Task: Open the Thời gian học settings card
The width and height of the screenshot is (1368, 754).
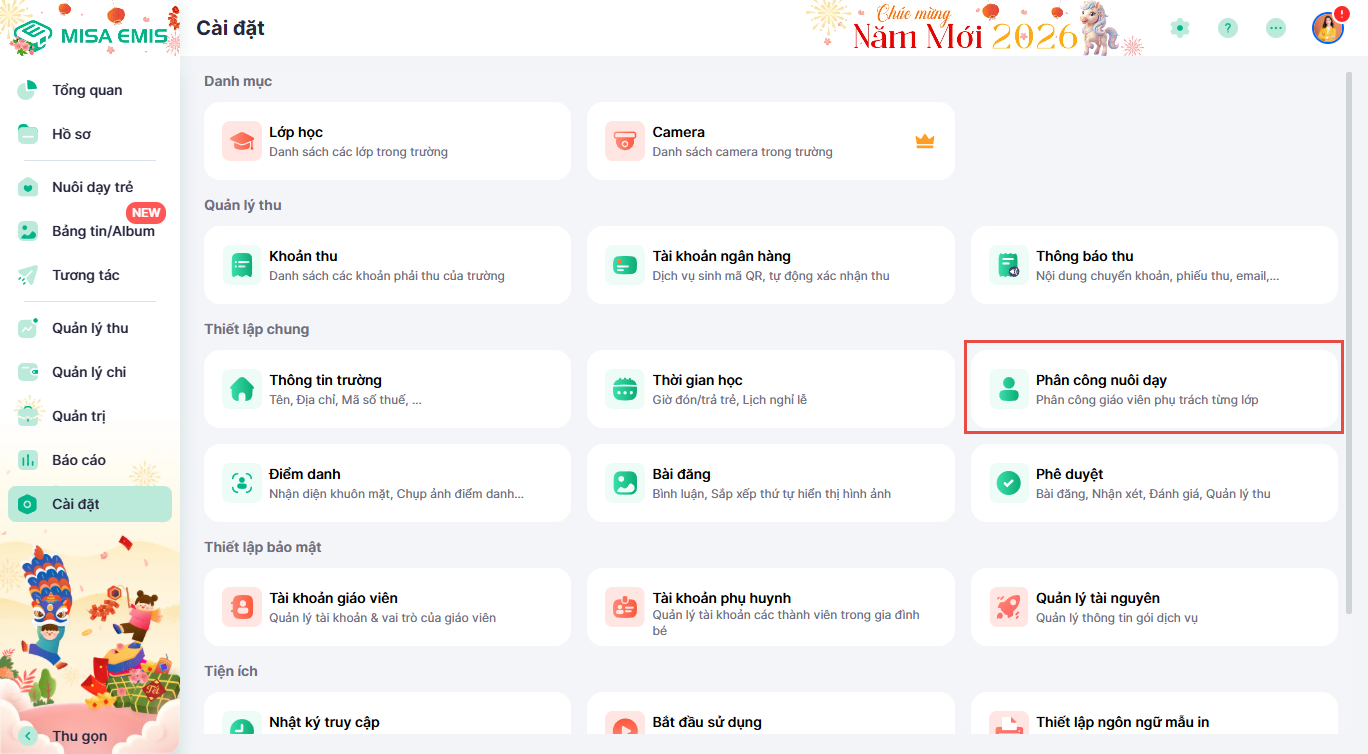Action: 770,389
